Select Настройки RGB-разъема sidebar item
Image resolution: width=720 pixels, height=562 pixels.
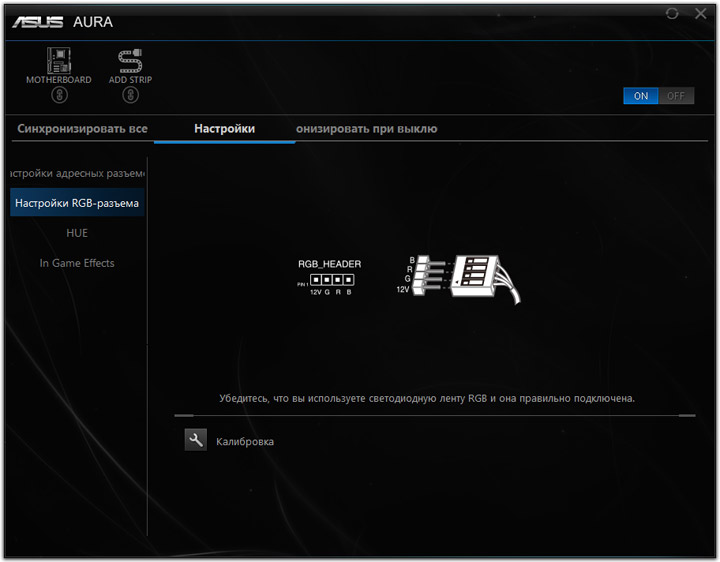[77, 203]
